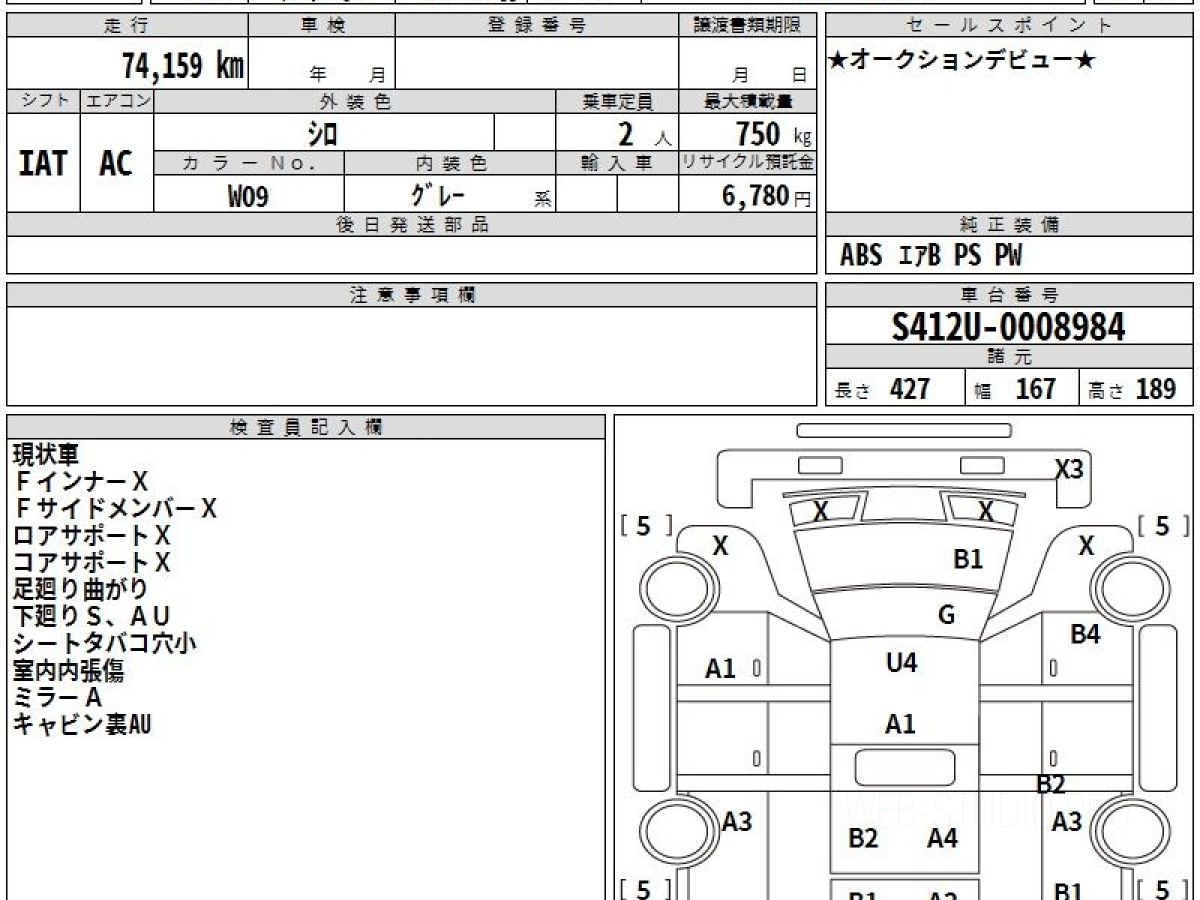Click the G mark on windshield

(946, 615)
